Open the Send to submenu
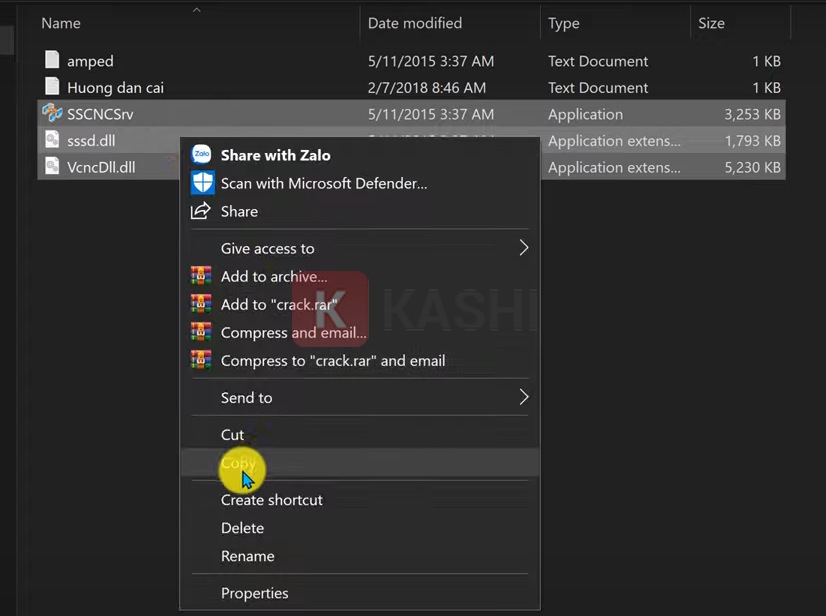826x616 pixels. point(245,397)
